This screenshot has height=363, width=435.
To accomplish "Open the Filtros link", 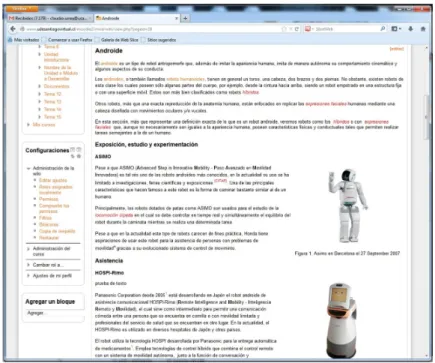I will pos(45,218).
